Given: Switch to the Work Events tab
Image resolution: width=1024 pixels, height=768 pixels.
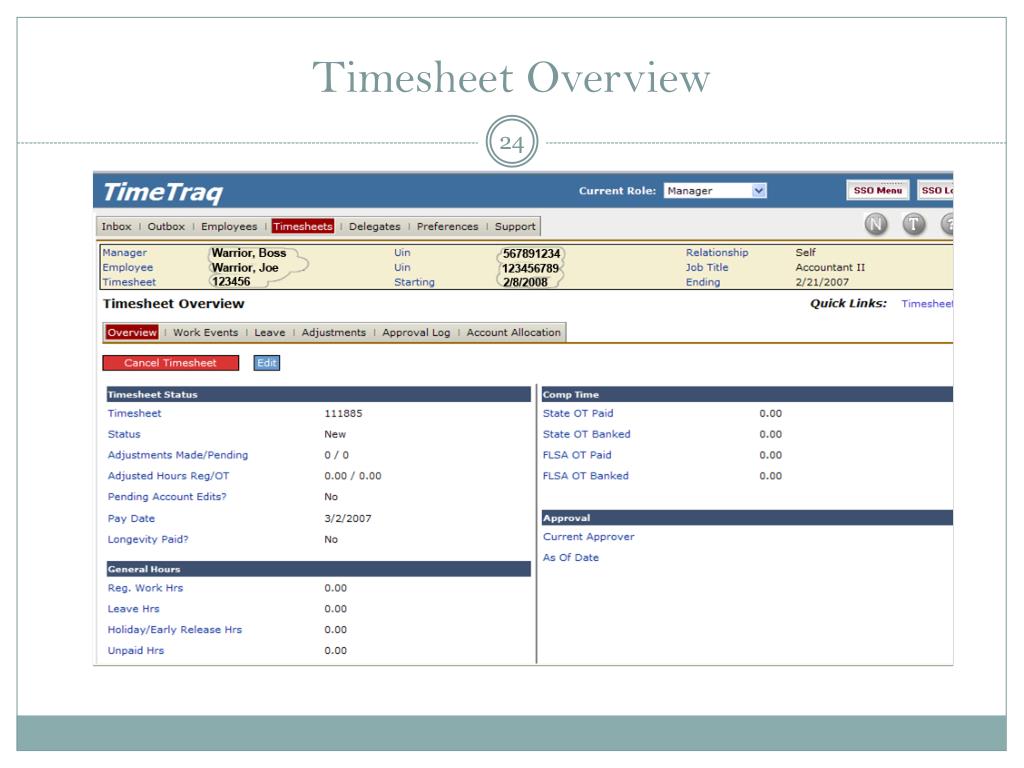Looking at the screenshot, I should (x=206, y=332).
